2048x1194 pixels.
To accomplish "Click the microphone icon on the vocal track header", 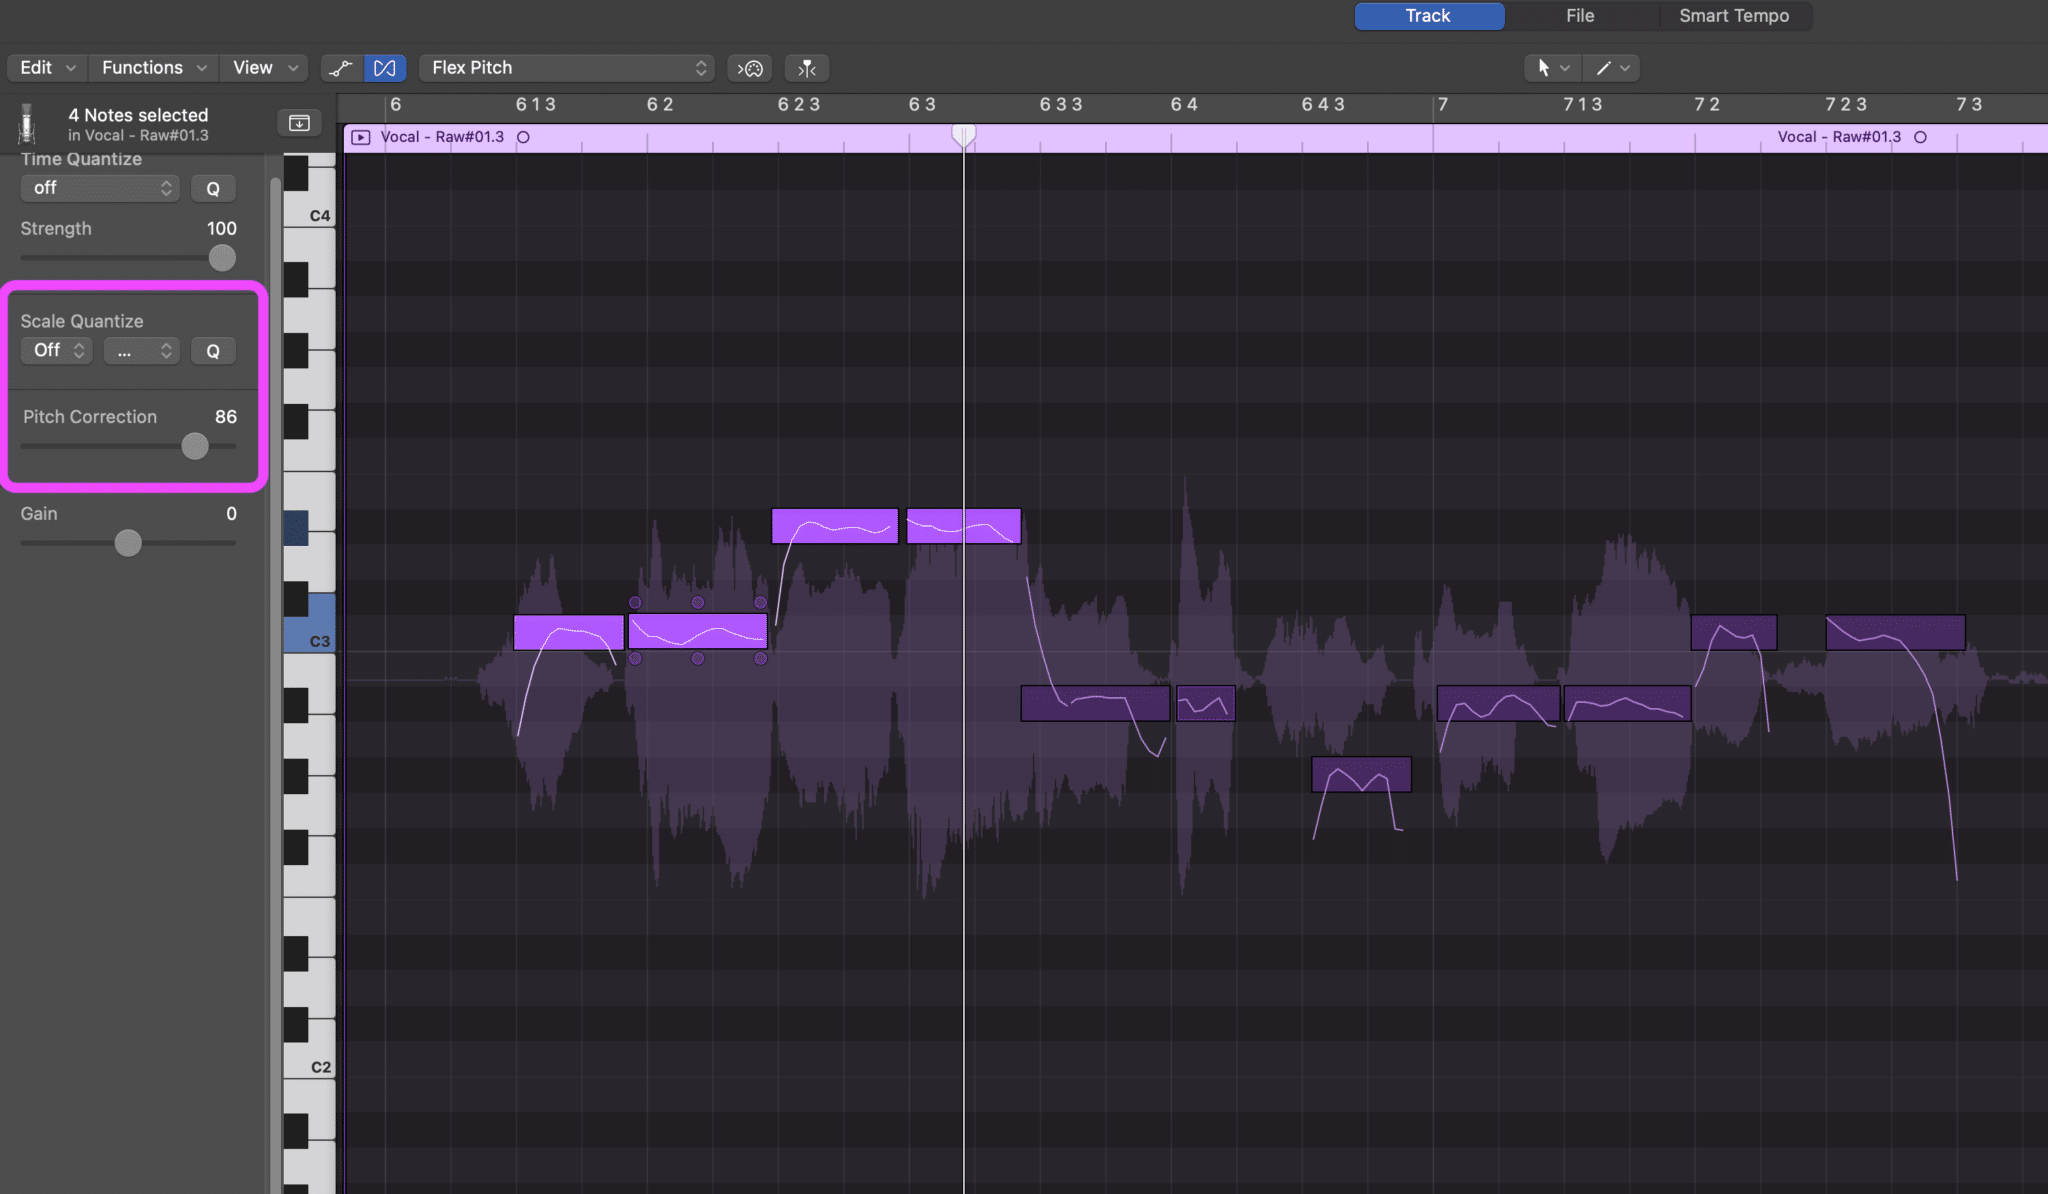I will tap(27, 122).
